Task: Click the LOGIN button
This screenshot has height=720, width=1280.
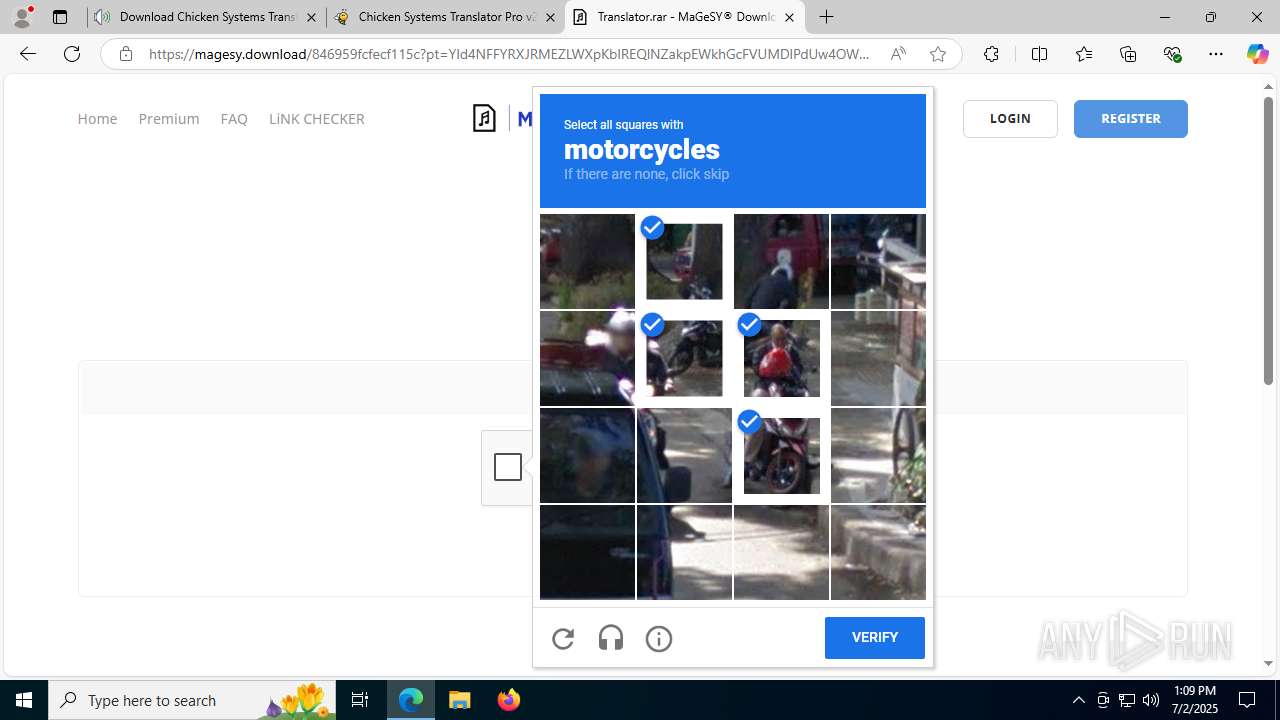Action: (1010, 119)
